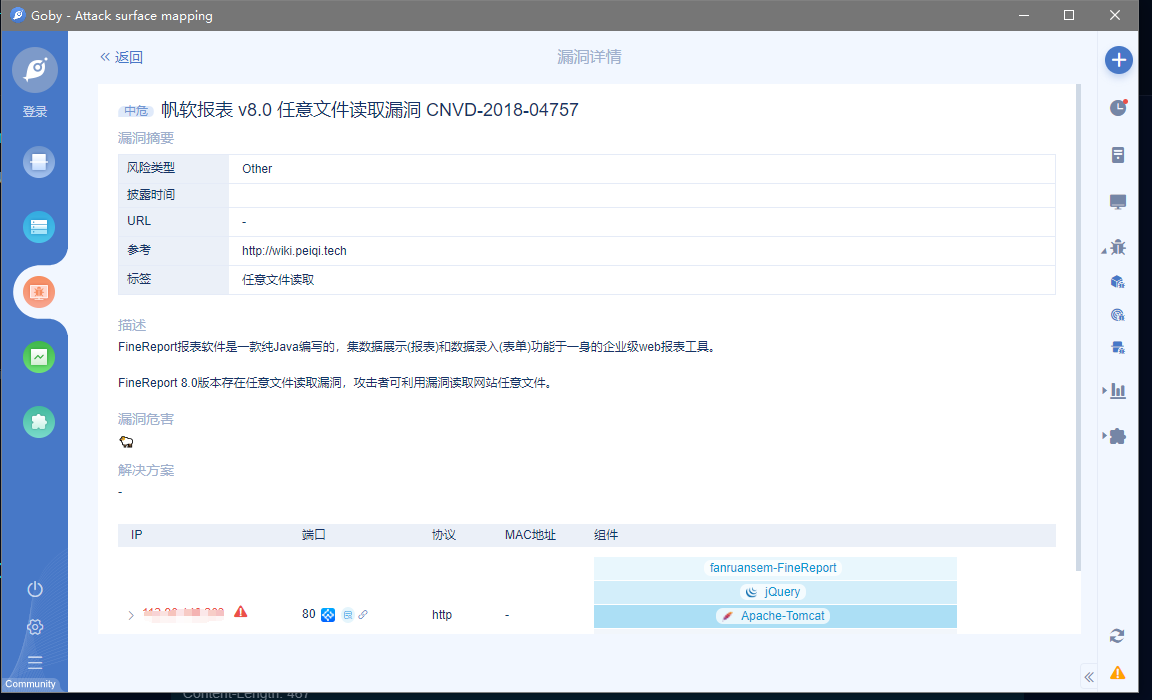
Task: Expand the IP address row chevron
Action: click(131, 615)
